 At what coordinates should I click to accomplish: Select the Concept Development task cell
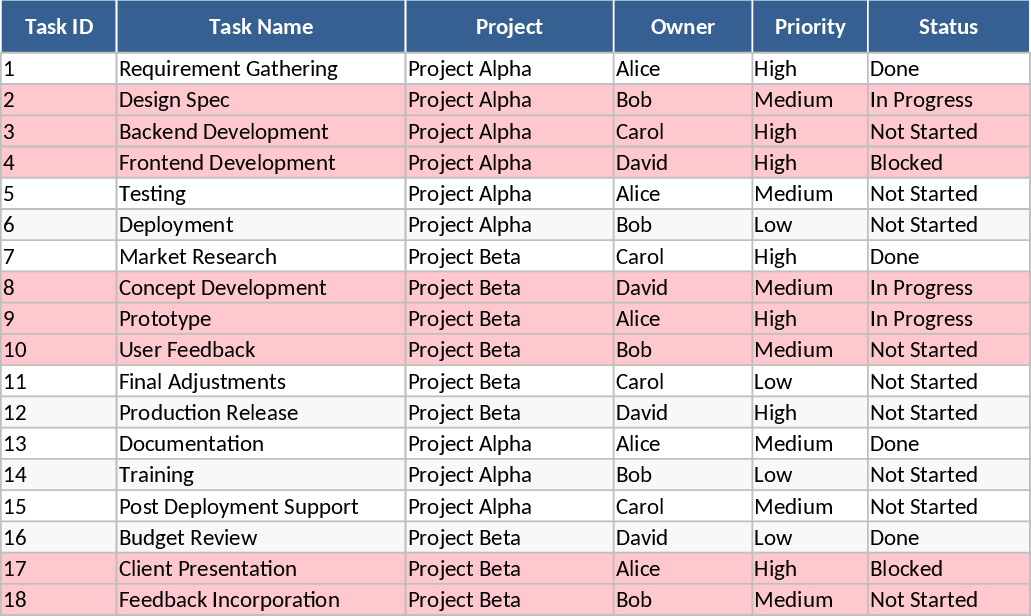point(222,288)
